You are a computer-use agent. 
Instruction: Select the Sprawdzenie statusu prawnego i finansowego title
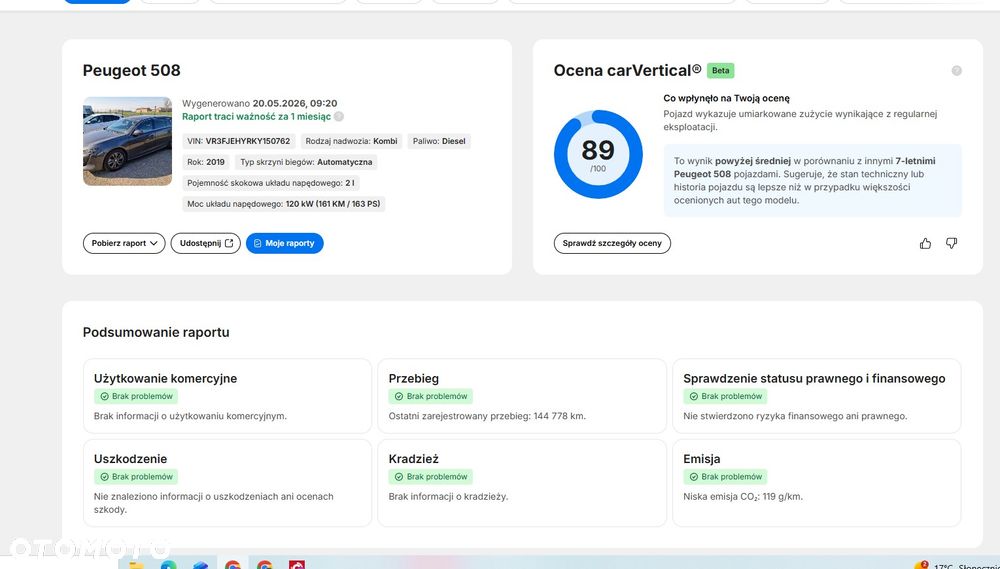coord(814,378)
